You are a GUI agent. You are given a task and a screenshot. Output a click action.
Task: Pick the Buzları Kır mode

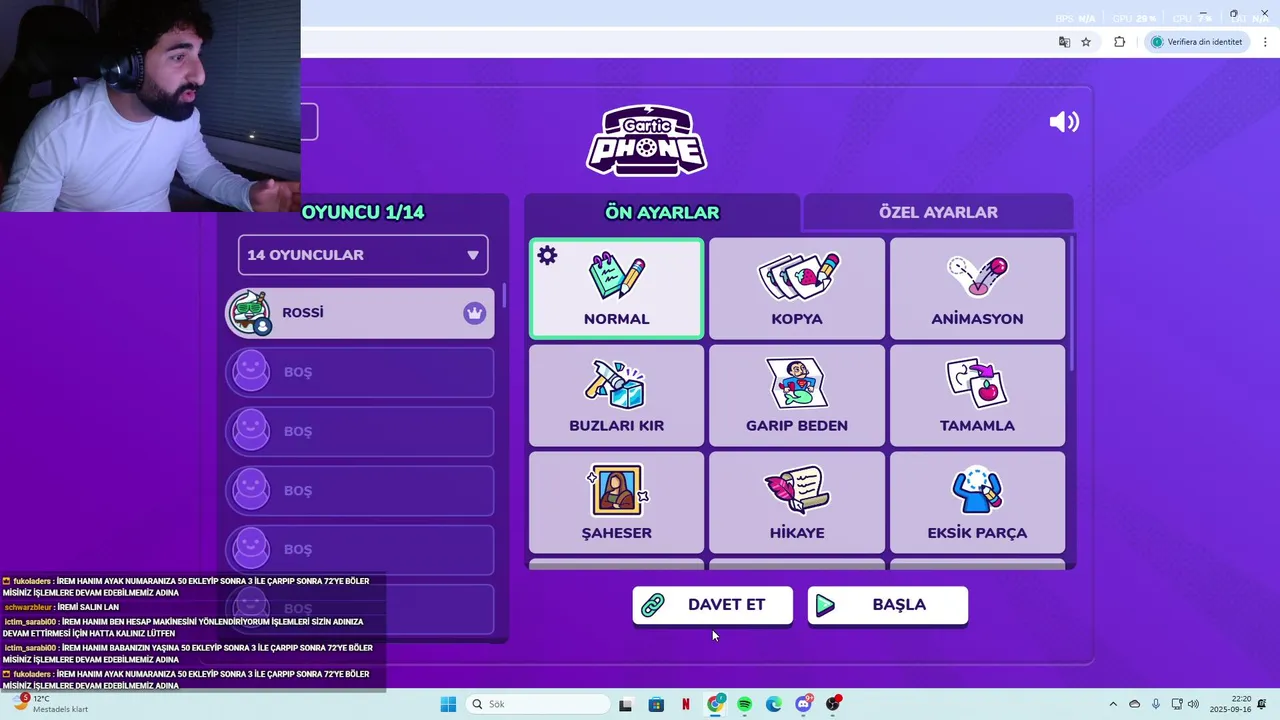[x=616, y=396]
